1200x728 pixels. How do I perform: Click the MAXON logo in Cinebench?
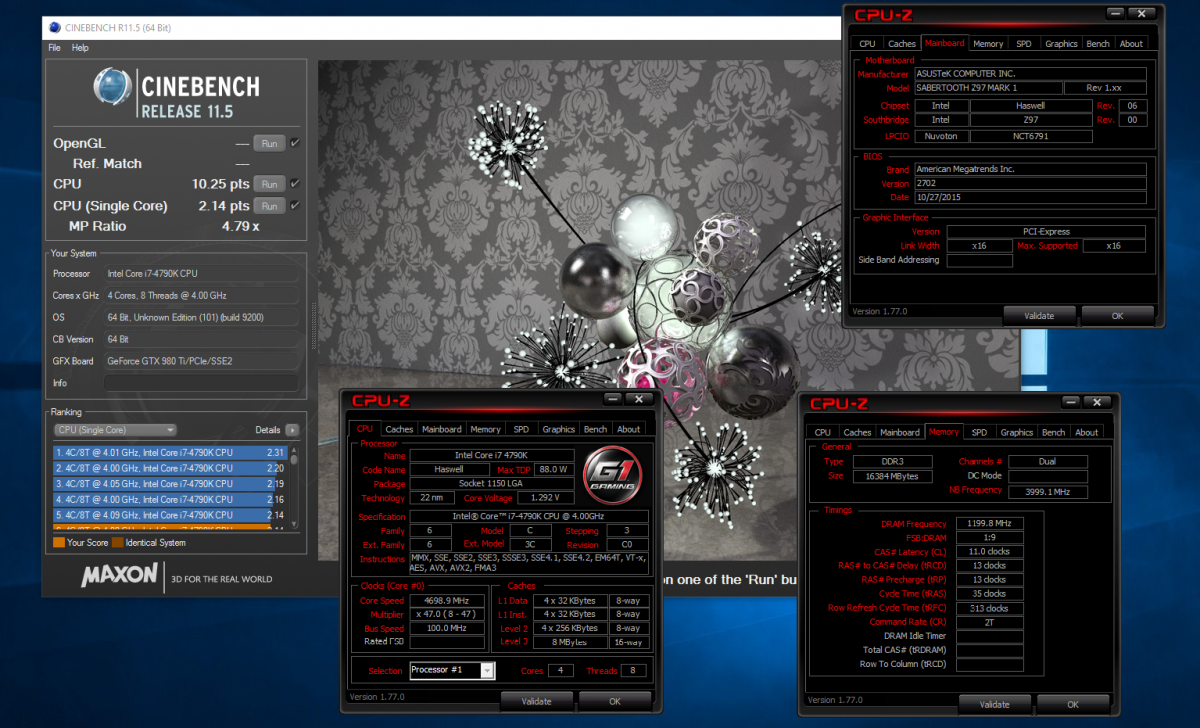pyautogui.click(x=119, y=575)
